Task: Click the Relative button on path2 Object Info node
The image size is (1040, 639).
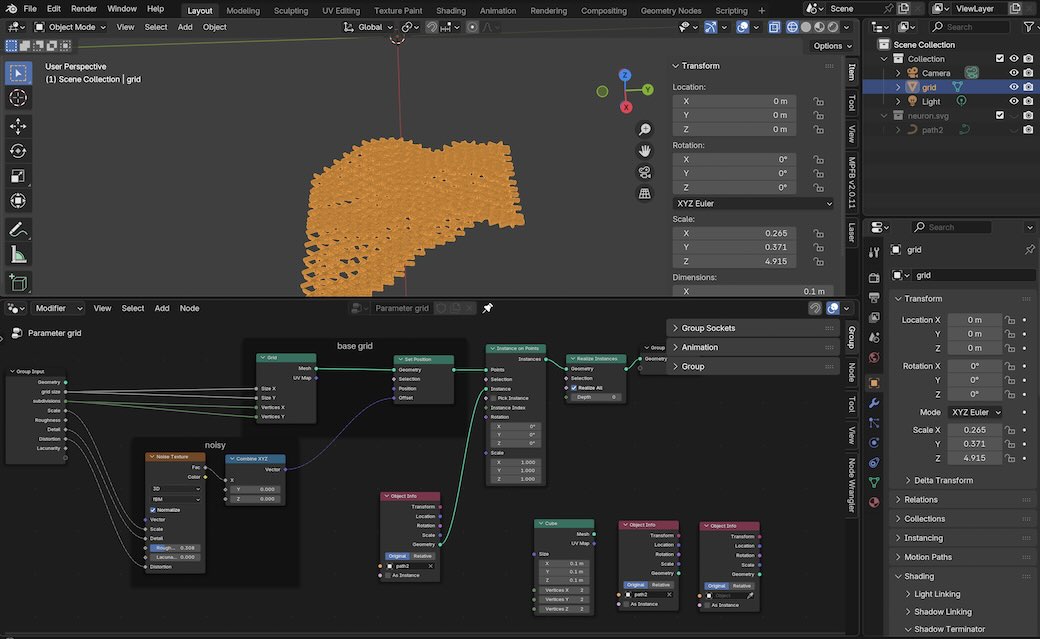Action: pyautogui.click(x=423, y=556)
